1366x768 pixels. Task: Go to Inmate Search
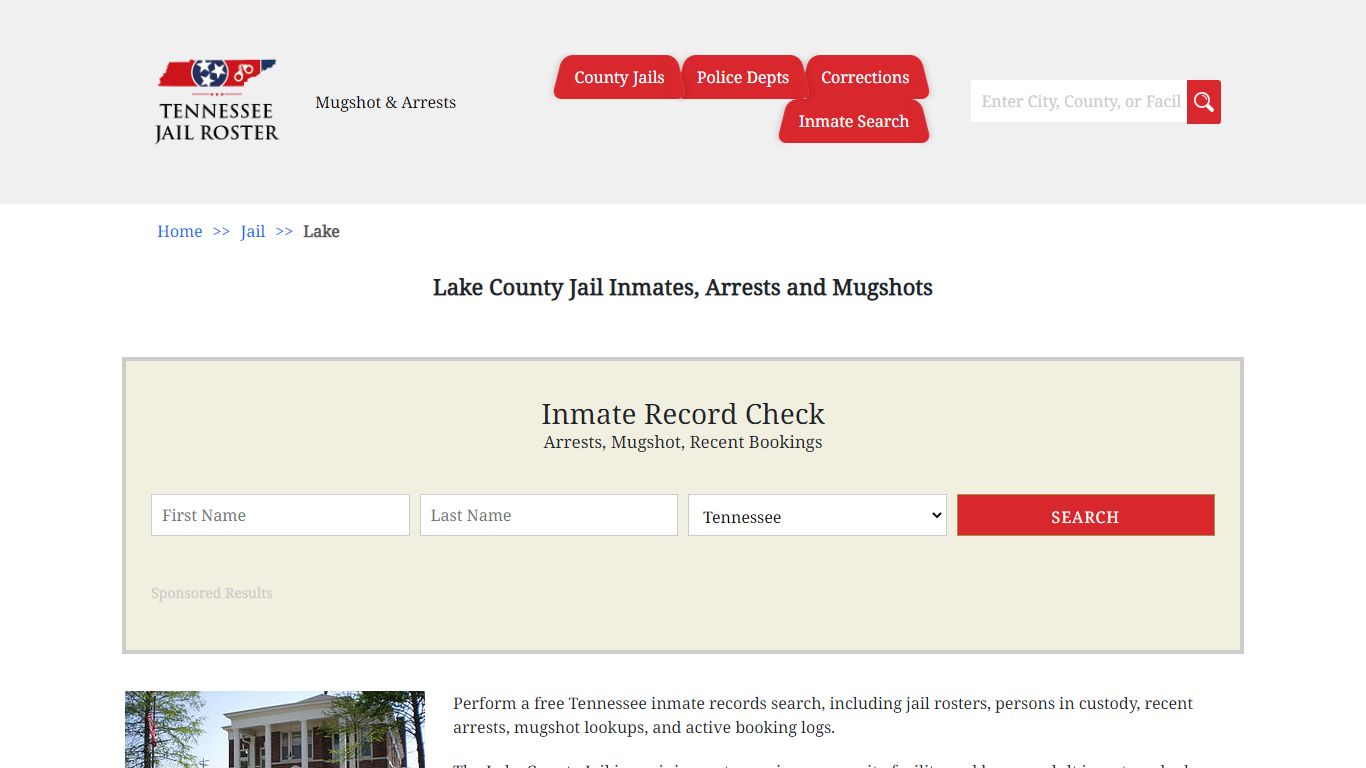click(x=854, y=121)
